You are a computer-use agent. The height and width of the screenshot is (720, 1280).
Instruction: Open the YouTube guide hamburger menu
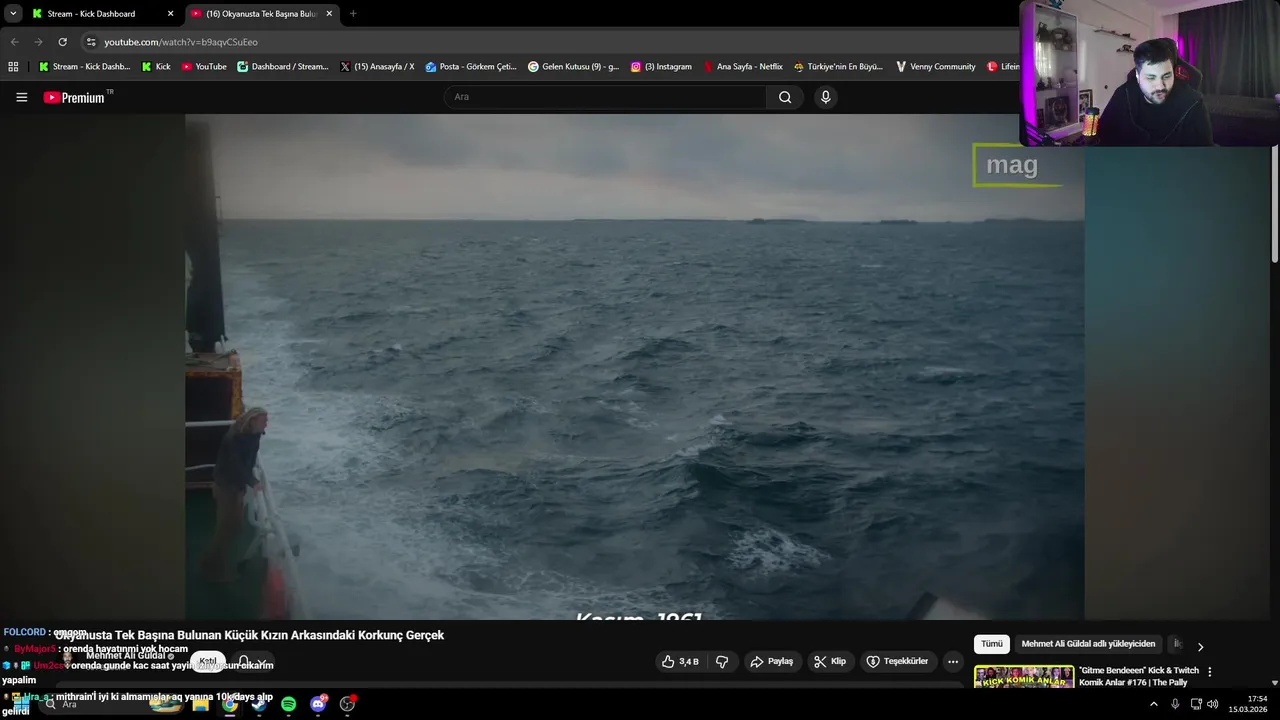pos(21,97)
